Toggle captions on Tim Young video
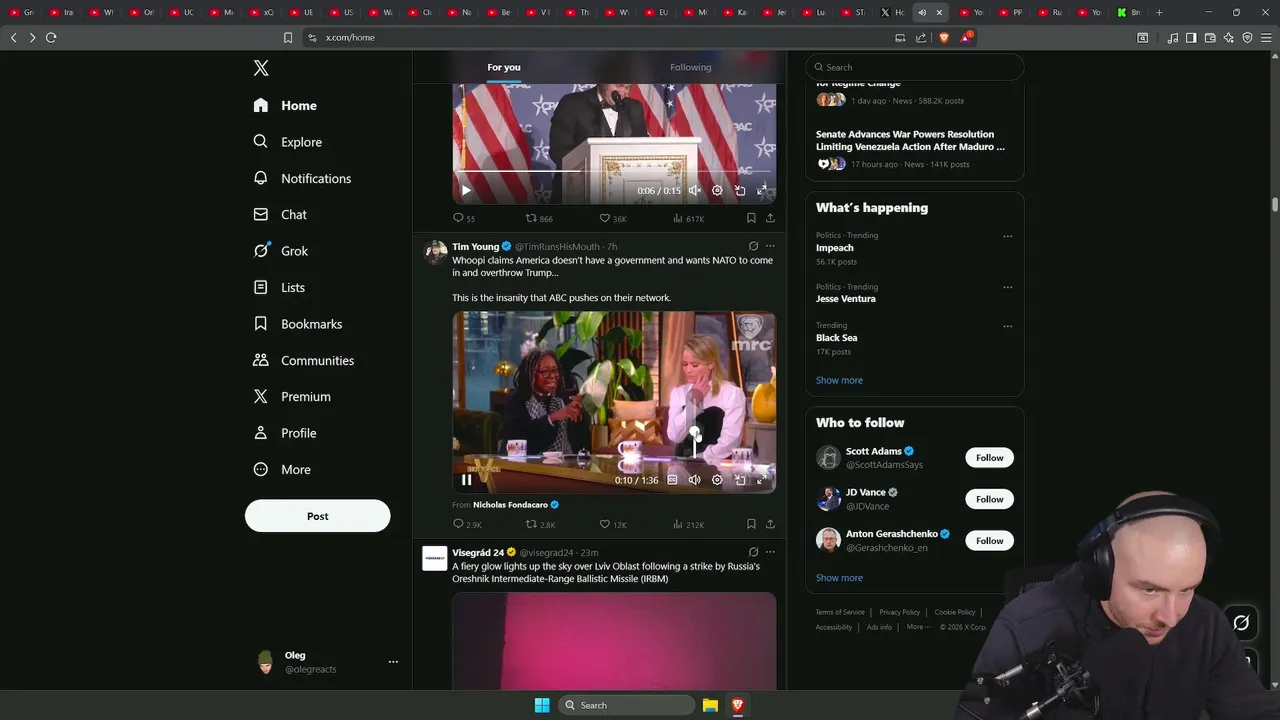 [x=672, y=480]
